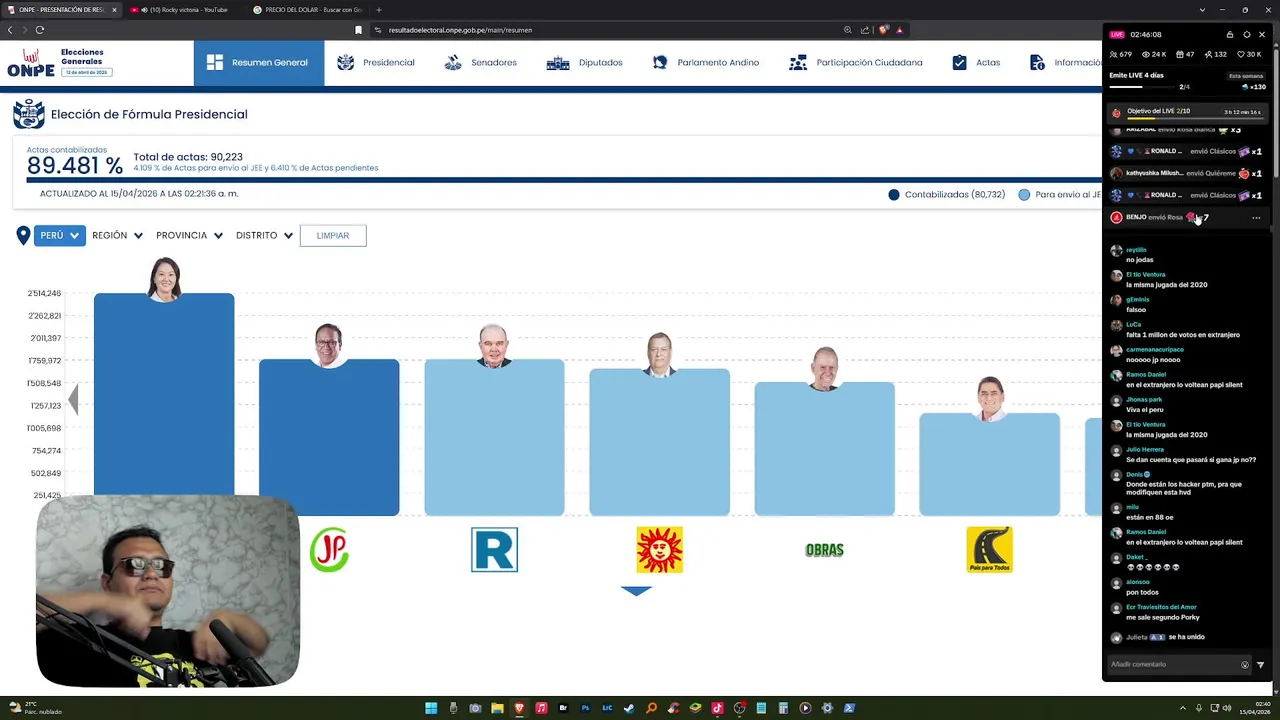Viewport: 1280px width, 720px height.
Task: Click the gift count icon
Action: pyautogui.click(x=1180, y=54)
